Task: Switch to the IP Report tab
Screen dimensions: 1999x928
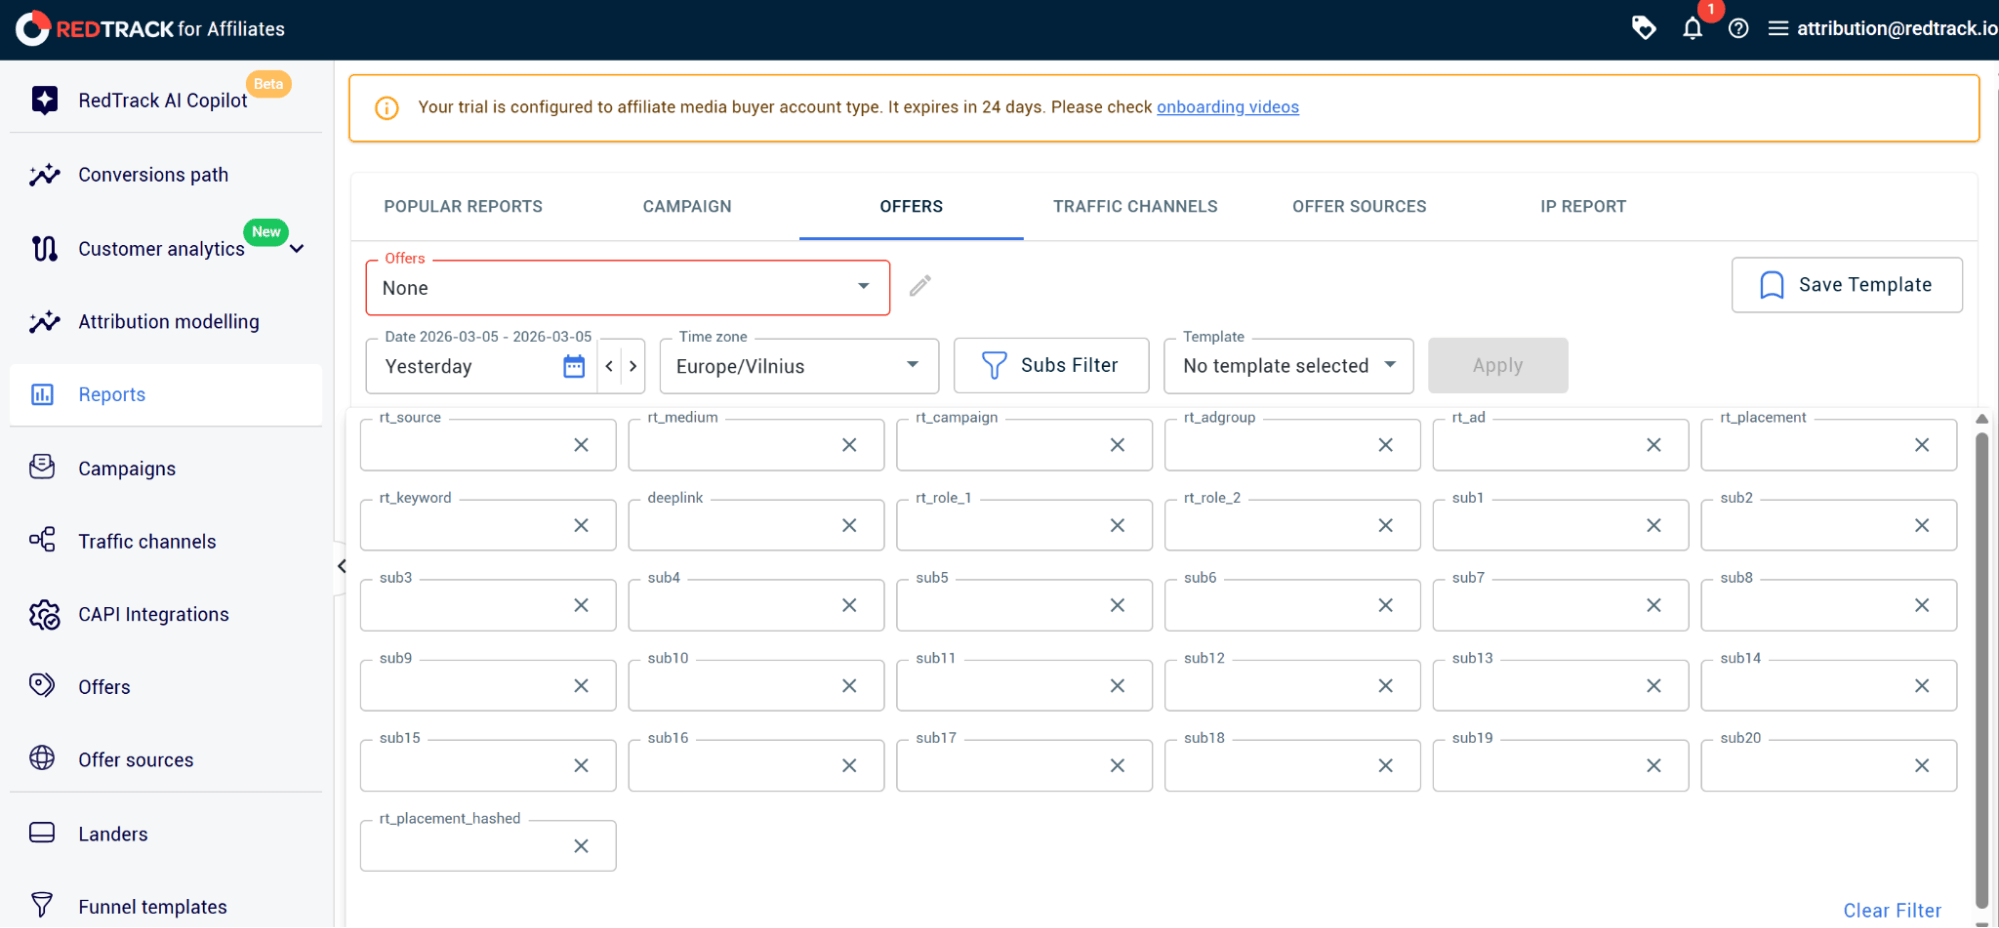Action: click(1583, 206)
